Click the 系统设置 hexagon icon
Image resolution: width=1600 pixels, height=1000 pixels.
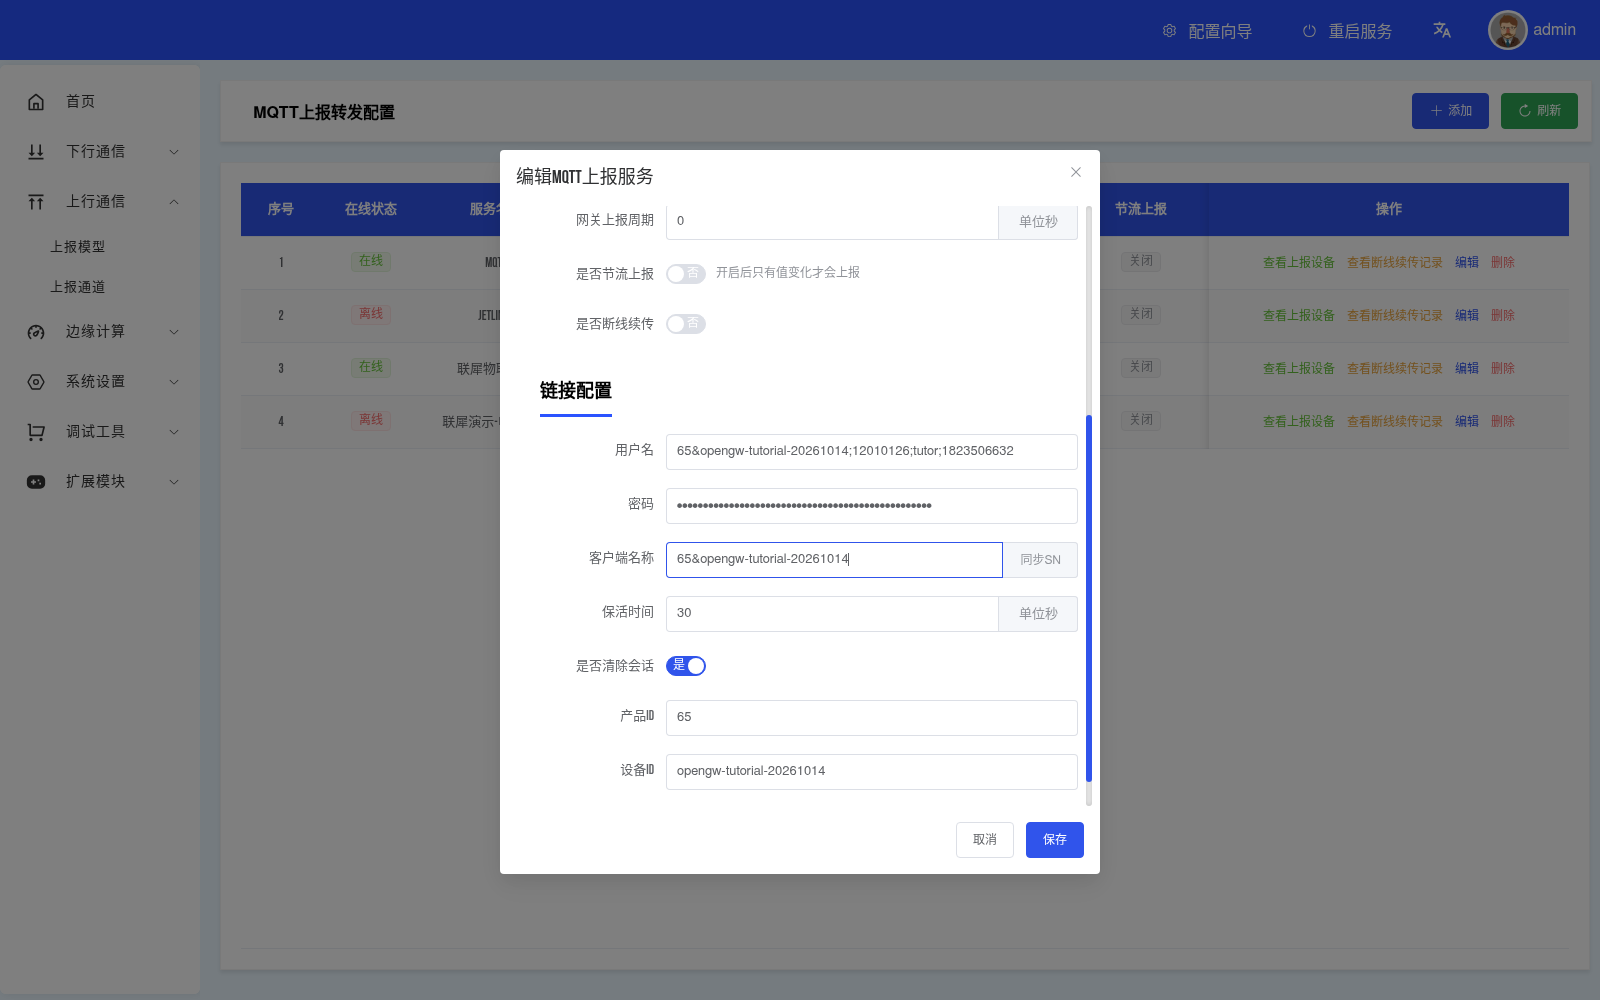point(36,381)
